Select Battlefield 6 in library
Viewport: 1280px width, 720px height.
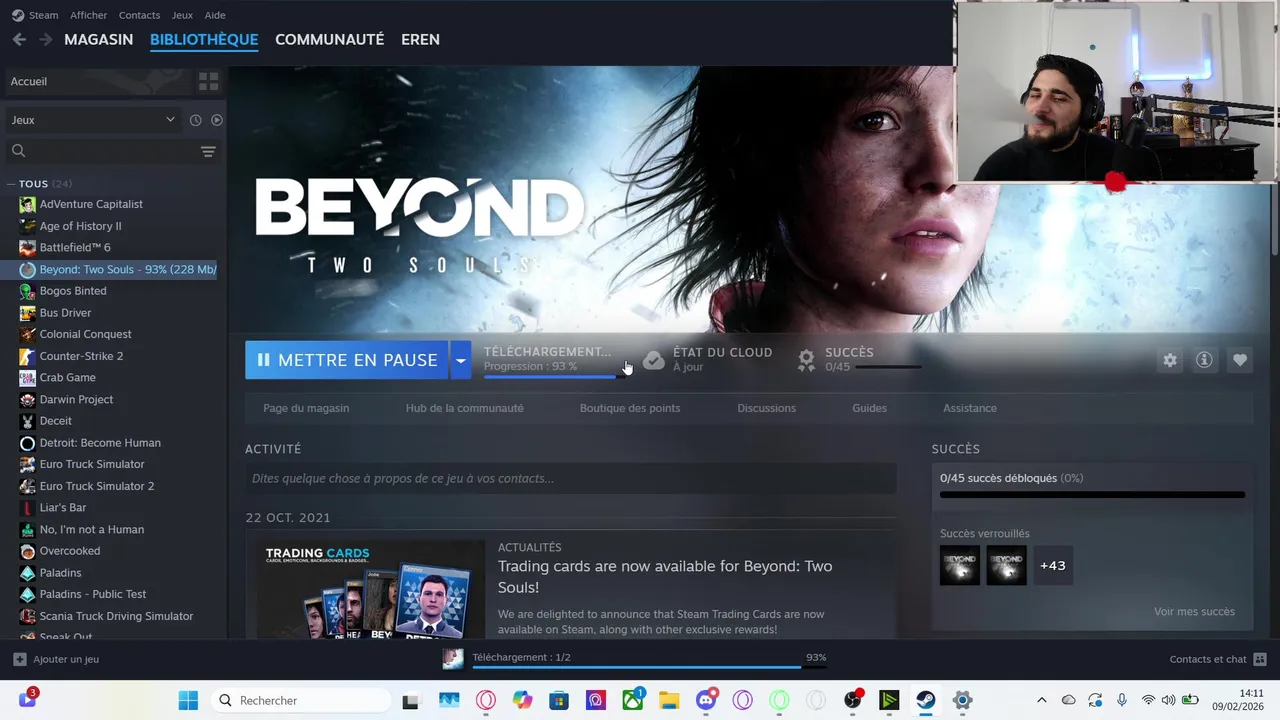tap(75, 247)
